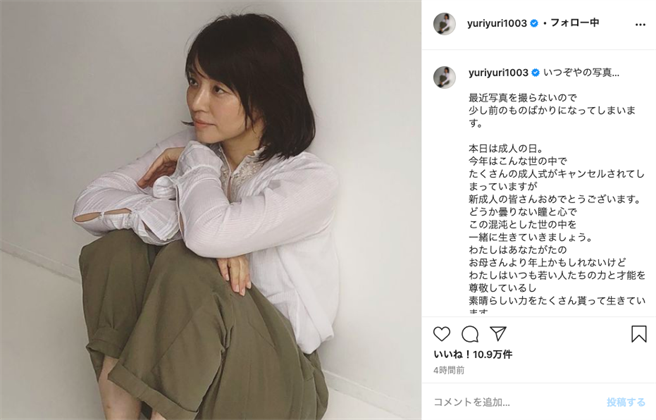Click the caption text いつぞやの写真
The width and height of the screenshot is (656, 420).
coord(581,73)
